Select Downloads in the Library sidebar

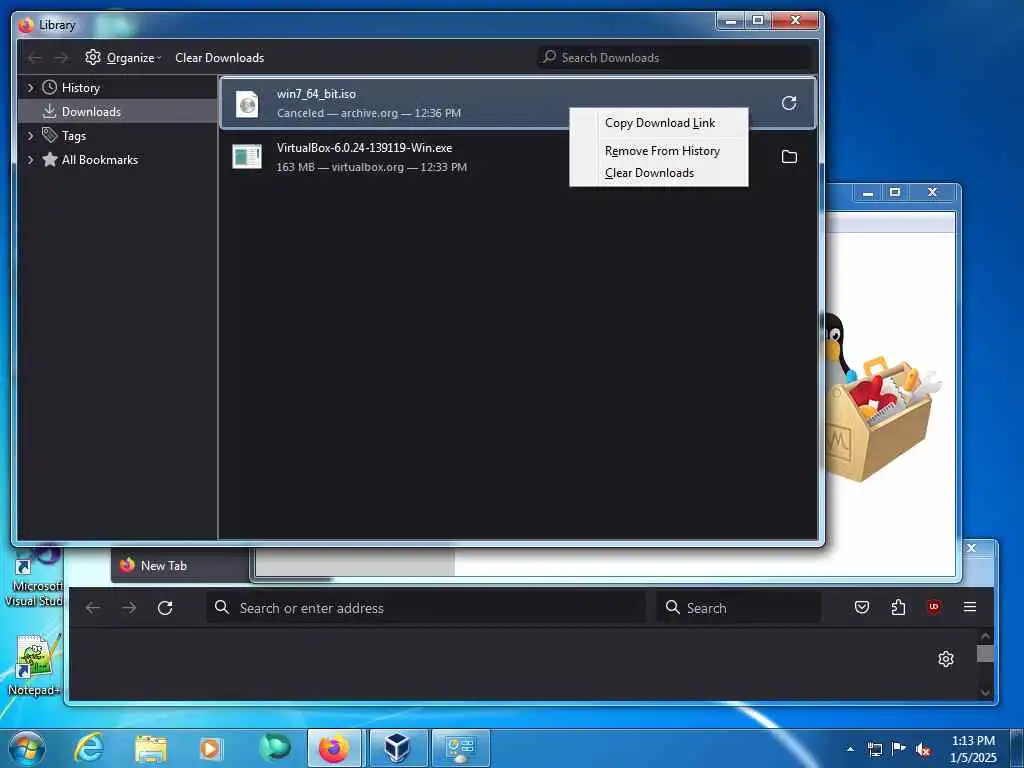pyautogui.click(x=91, y=112)
